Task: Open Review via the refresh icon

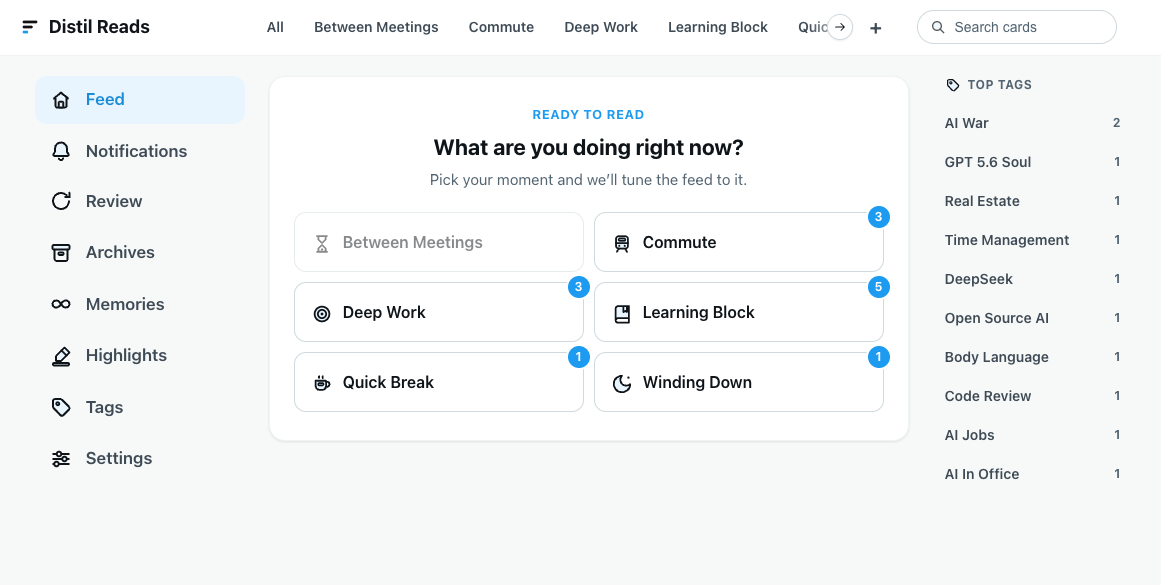Action: pyautogui.click(x=61, y=201)
